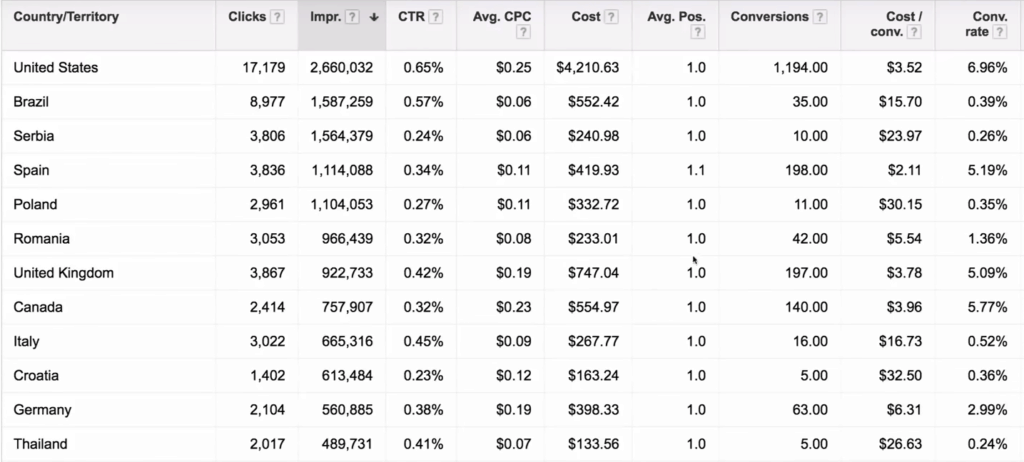This screenshot has width=1024, height=462.
Task: Click Serbia impressions 1,564,379
Action: click(342, 136)
